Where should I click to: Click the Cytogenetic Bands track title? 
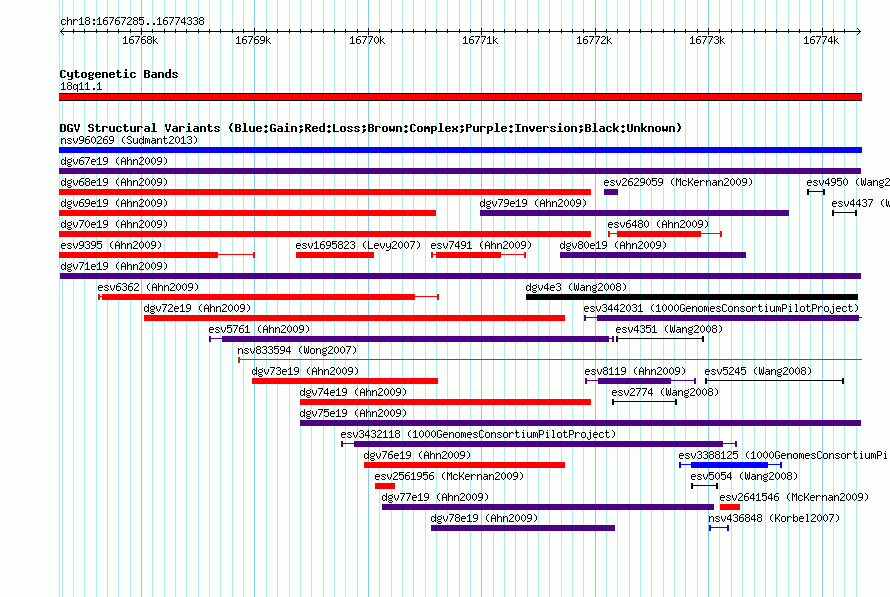(119, 74)
